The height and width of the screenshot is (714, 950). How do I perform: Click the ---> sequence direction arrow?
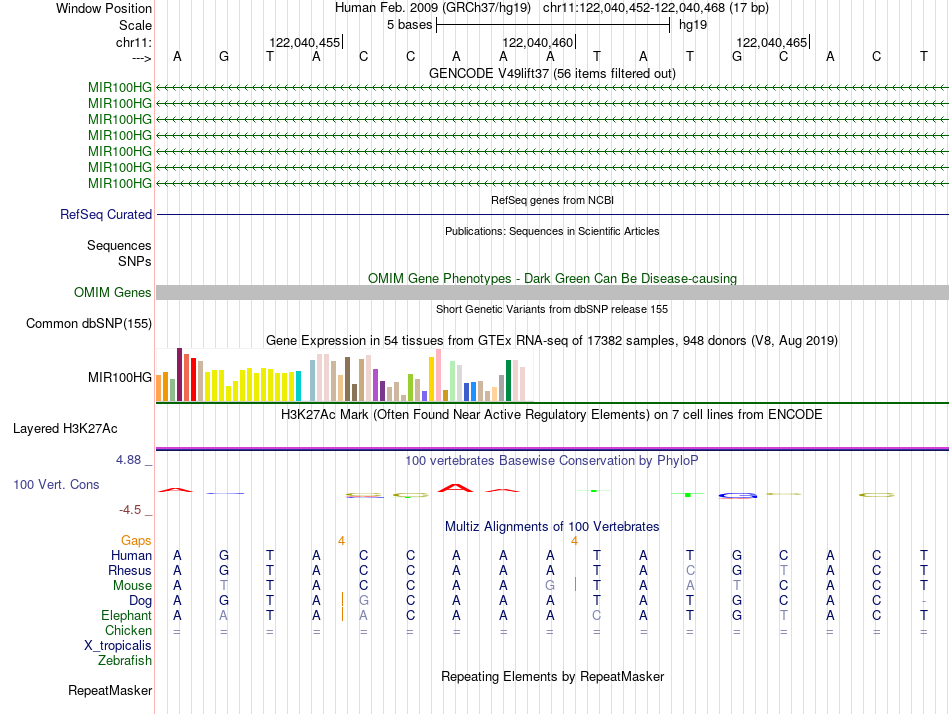point(141,58)
